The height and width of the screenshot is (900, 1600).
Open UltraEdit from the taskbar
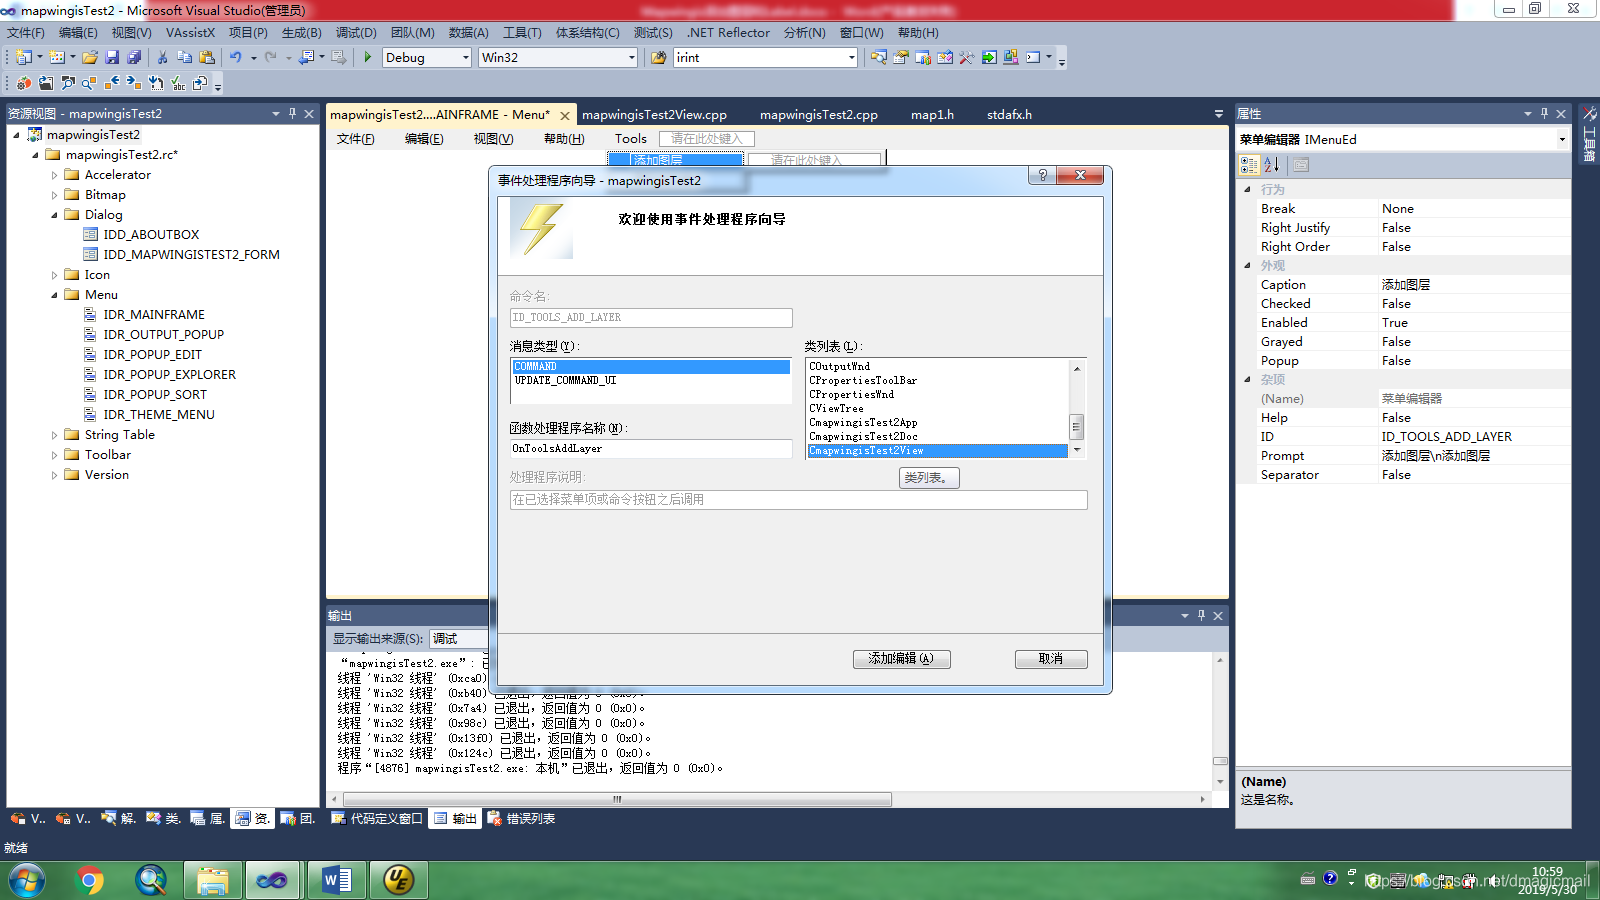pos(398,880)
